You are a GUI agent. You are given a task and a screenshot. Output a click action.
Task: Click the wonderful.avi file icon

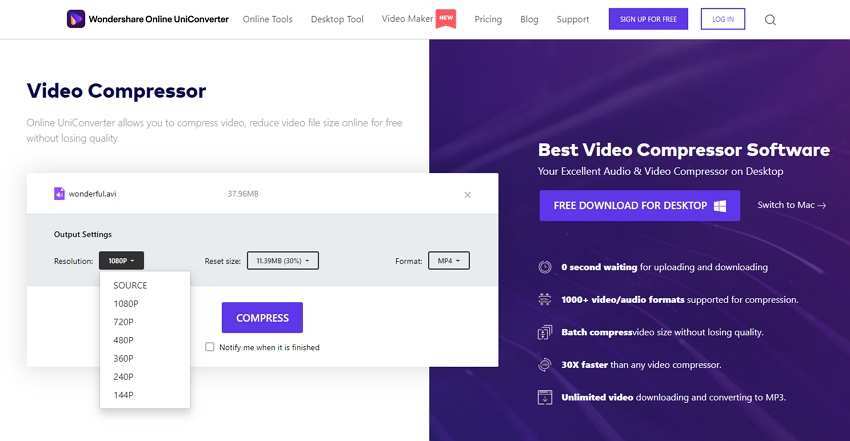(x=59, y=194)
